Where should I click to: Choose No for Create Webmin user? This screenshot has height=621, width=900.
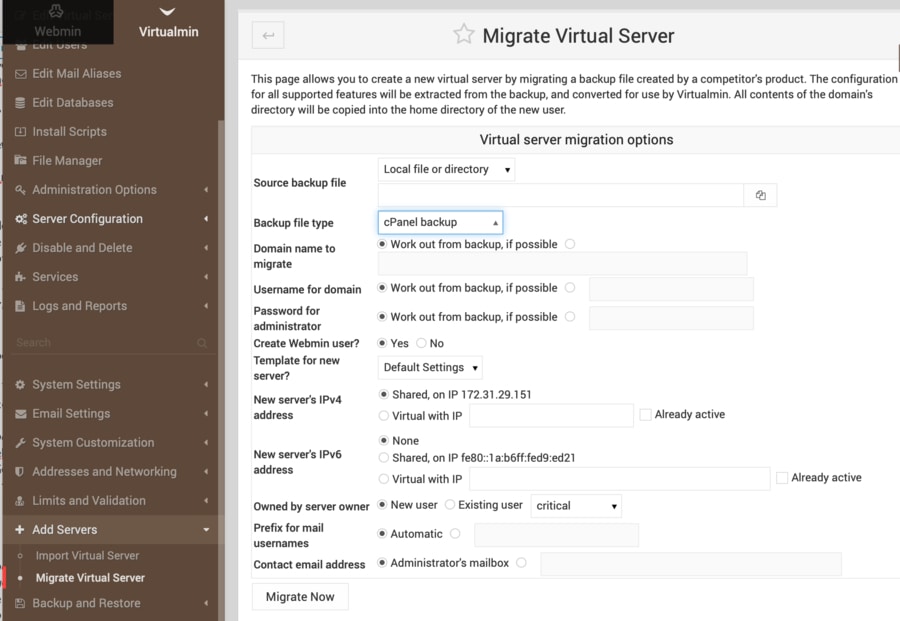pos(421,343)
